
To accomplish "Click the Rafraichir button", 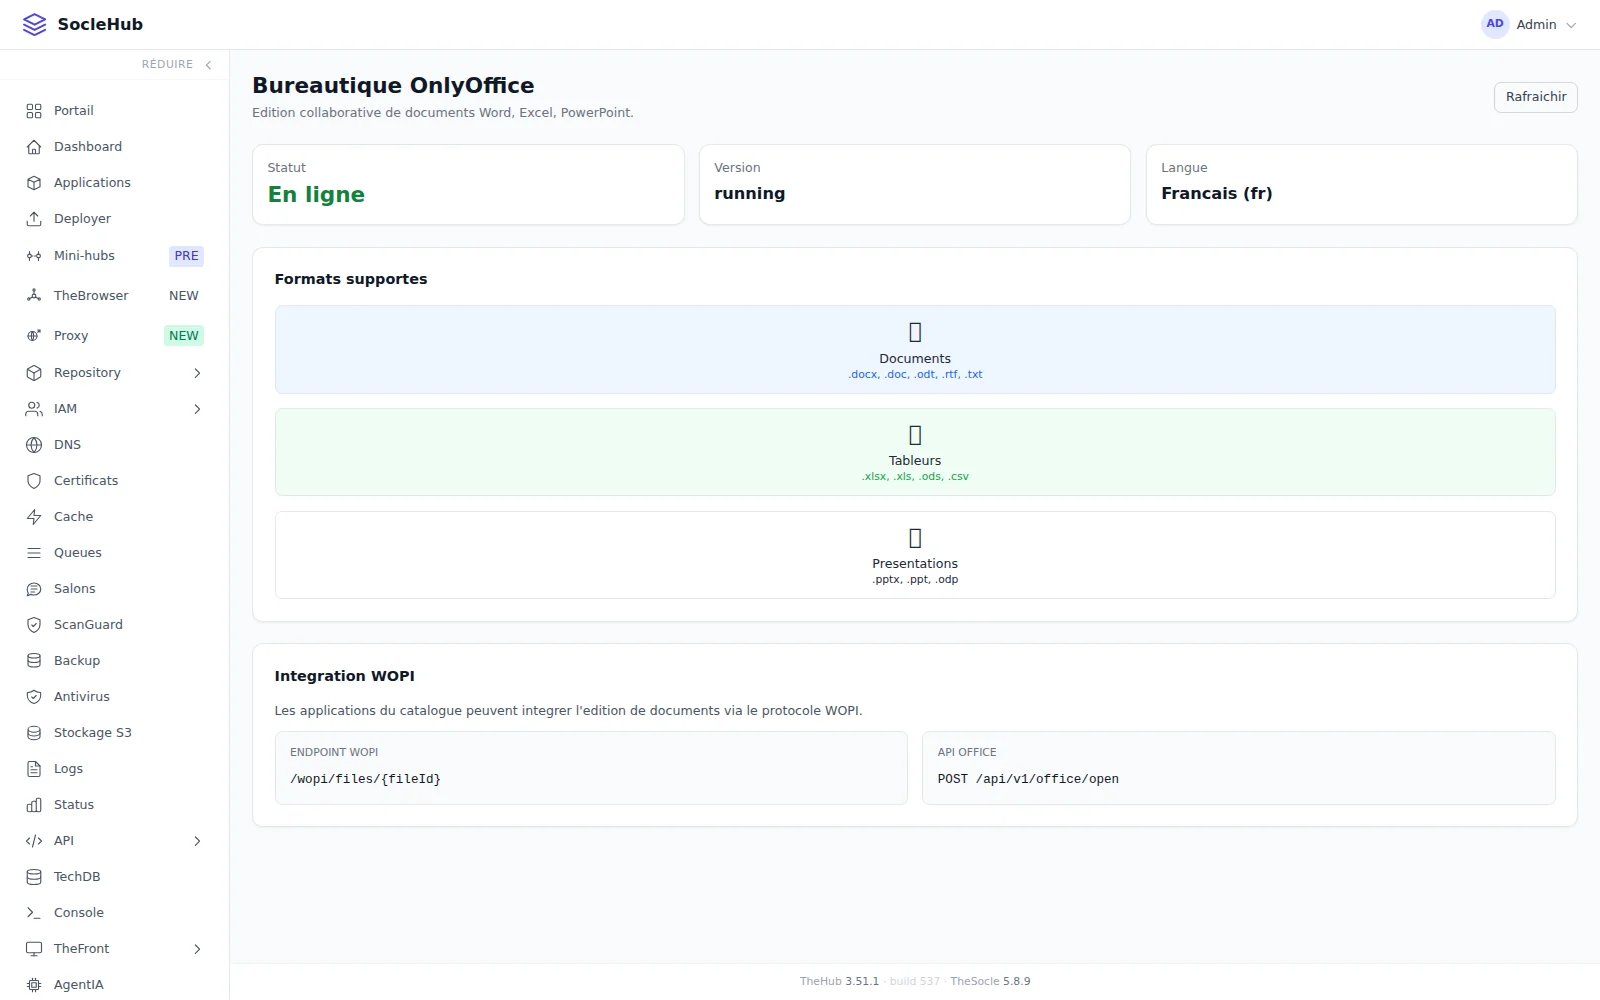I will click(1535, 97).
